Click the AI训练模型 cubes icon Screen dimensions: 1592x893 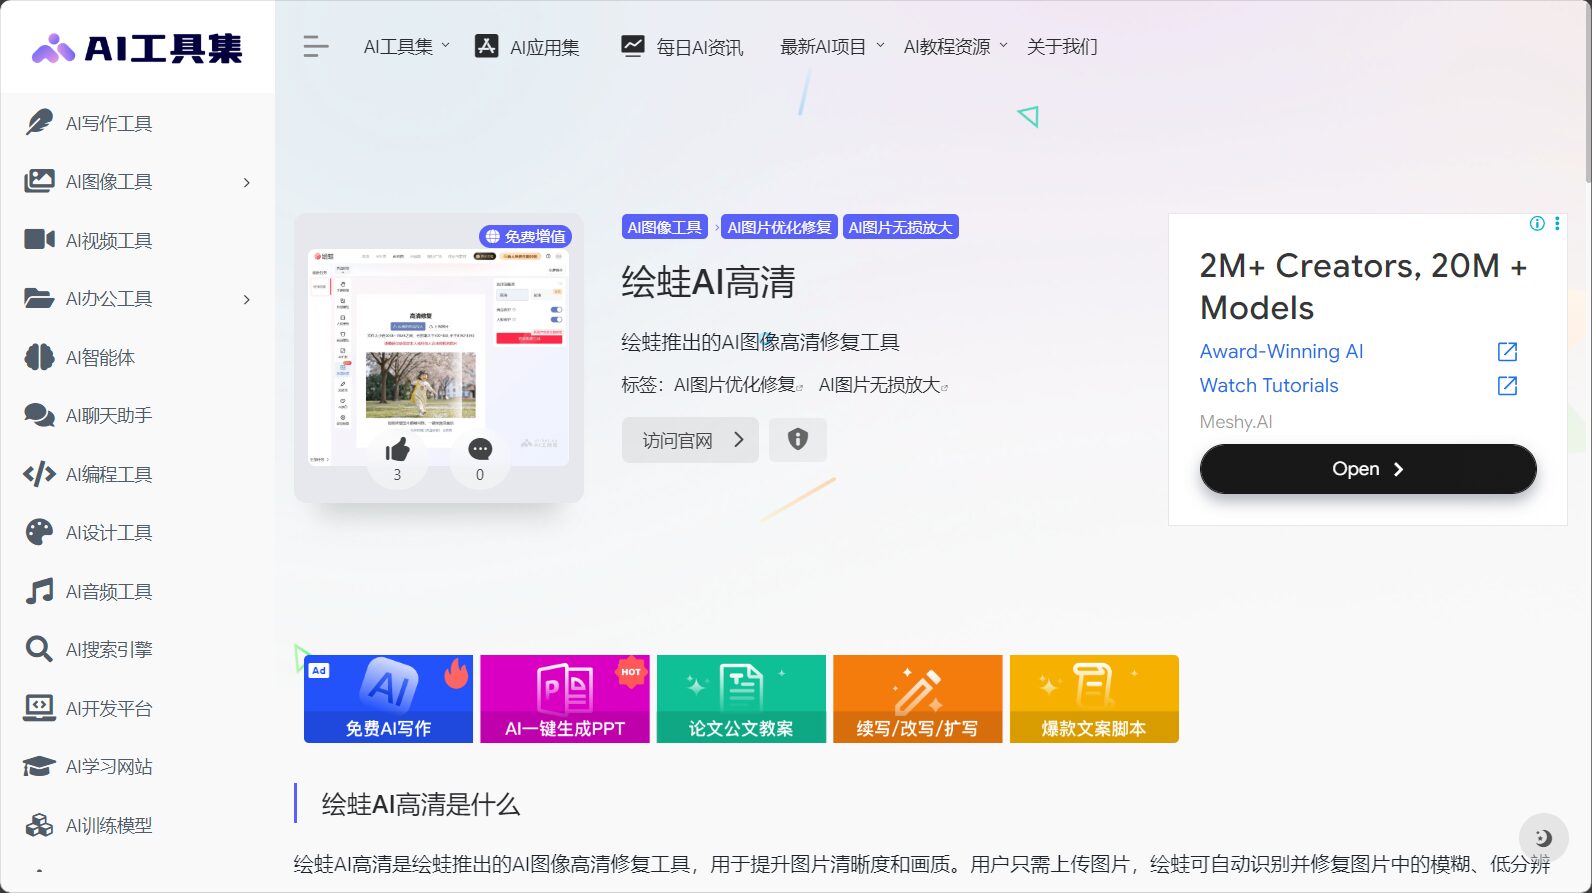(39, 825)
